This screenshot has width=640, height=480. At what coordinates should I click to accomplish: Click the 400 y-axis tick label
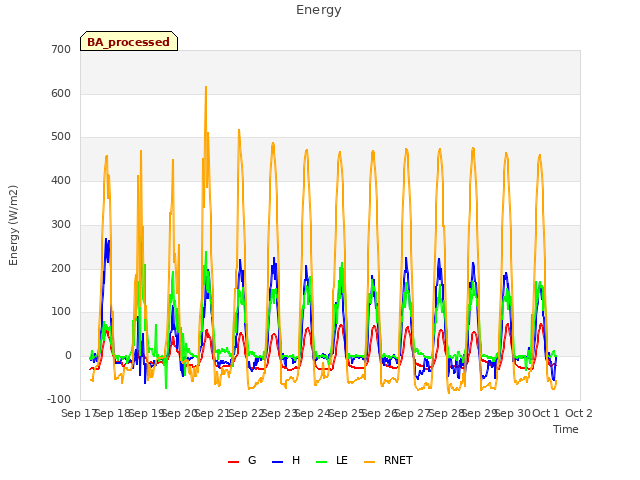(x=61, y=180)
